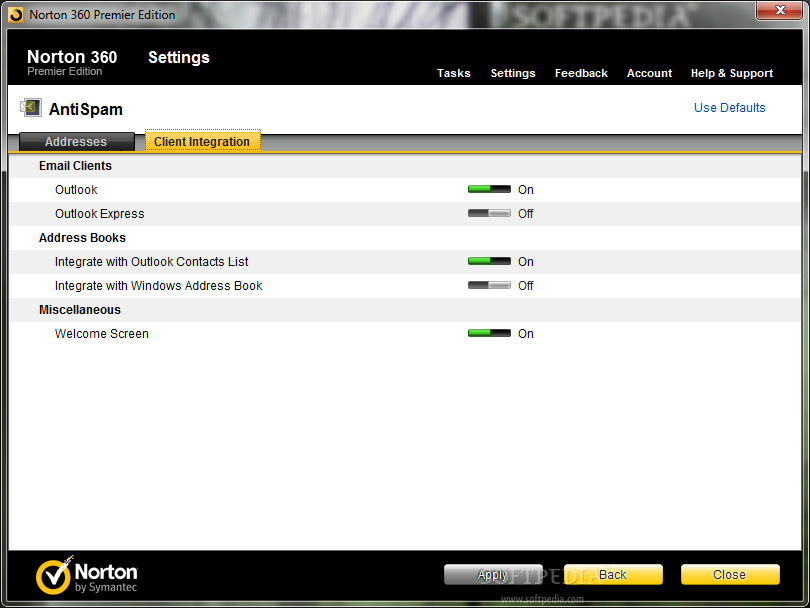Click Integrate with Outlook Contacts List label
810x608 pixels.
click(151, 262)
